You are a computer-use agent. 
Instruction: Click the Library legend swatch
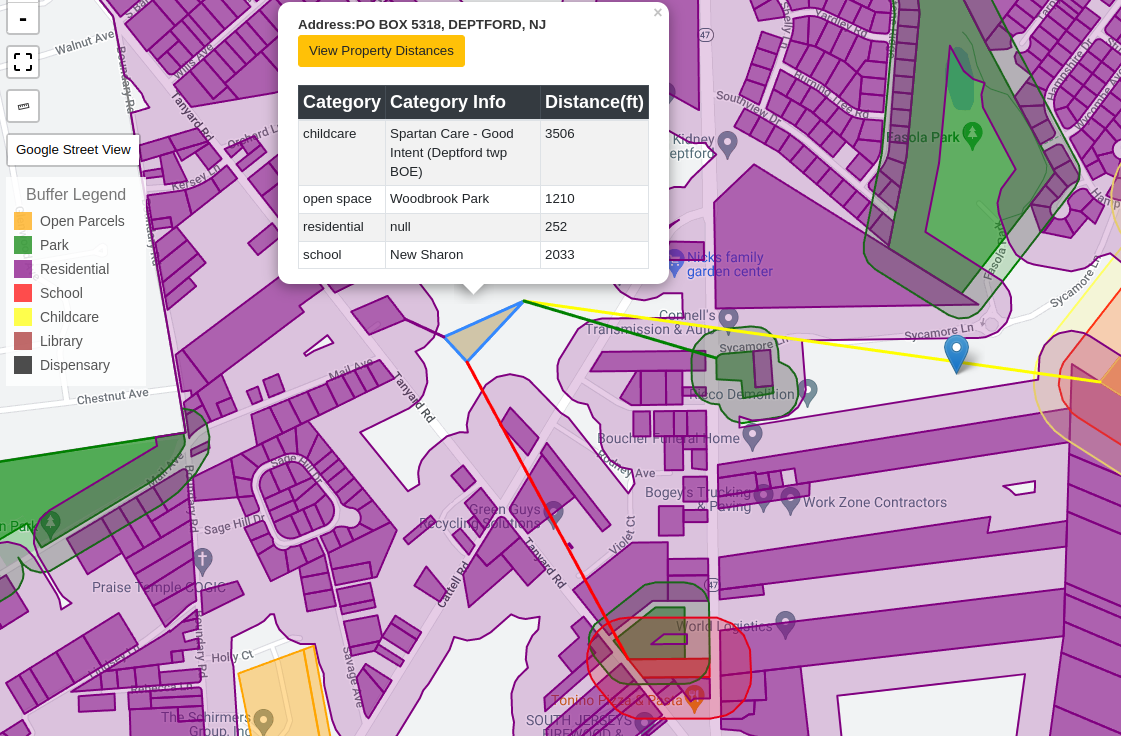[23, 341]
